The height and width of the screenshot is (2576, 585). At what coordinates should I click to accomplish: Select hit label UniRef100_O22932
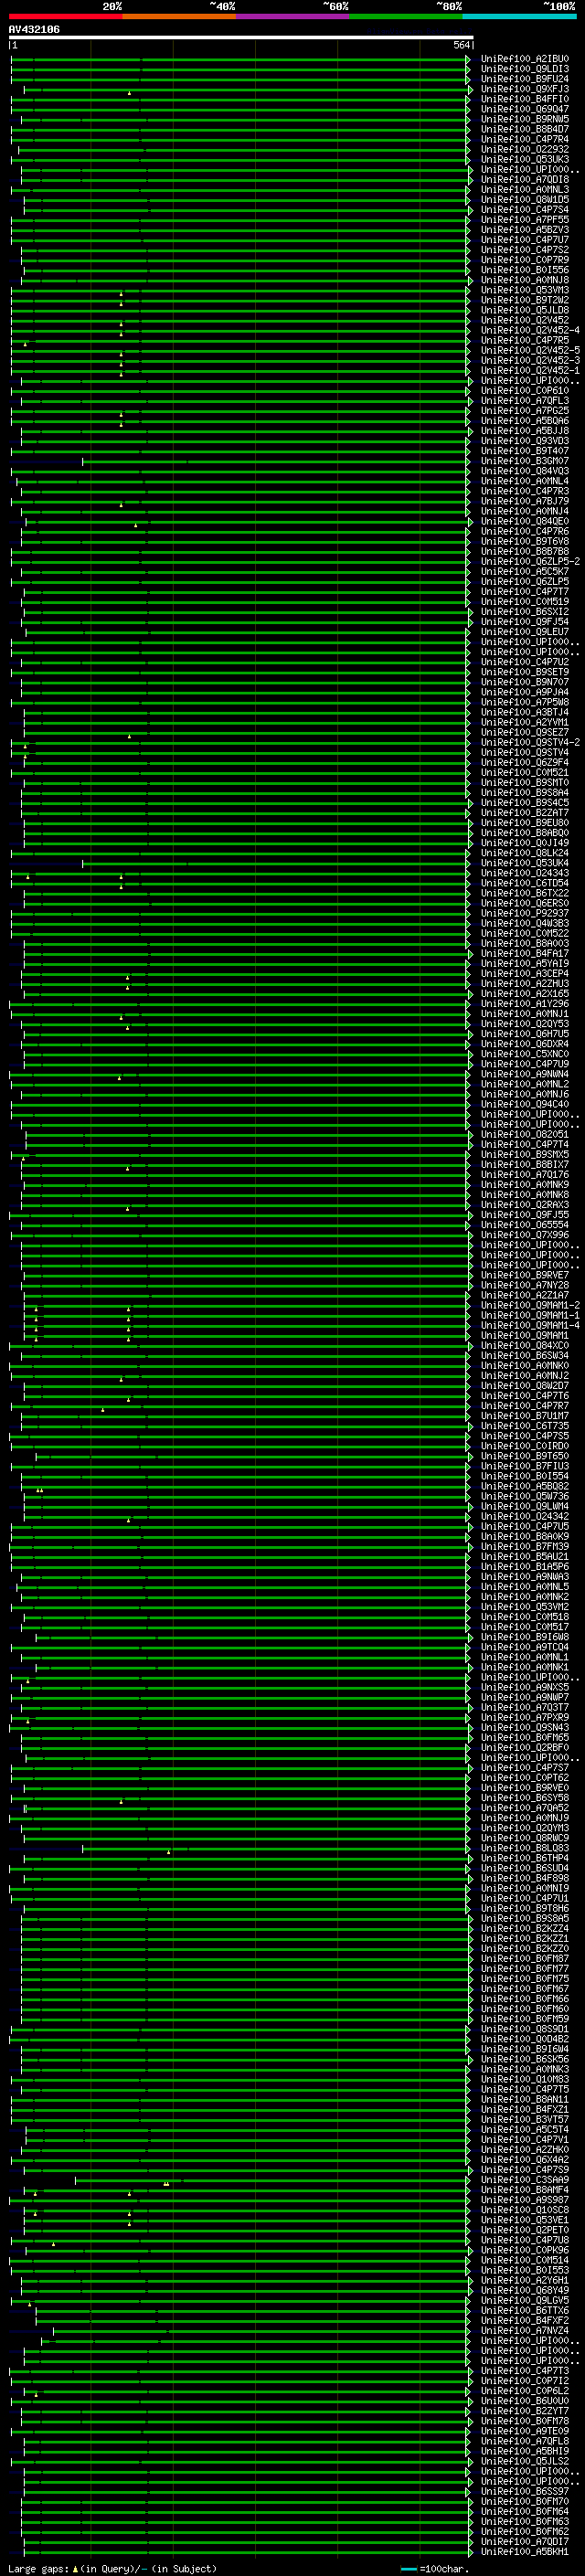point(525,149)
